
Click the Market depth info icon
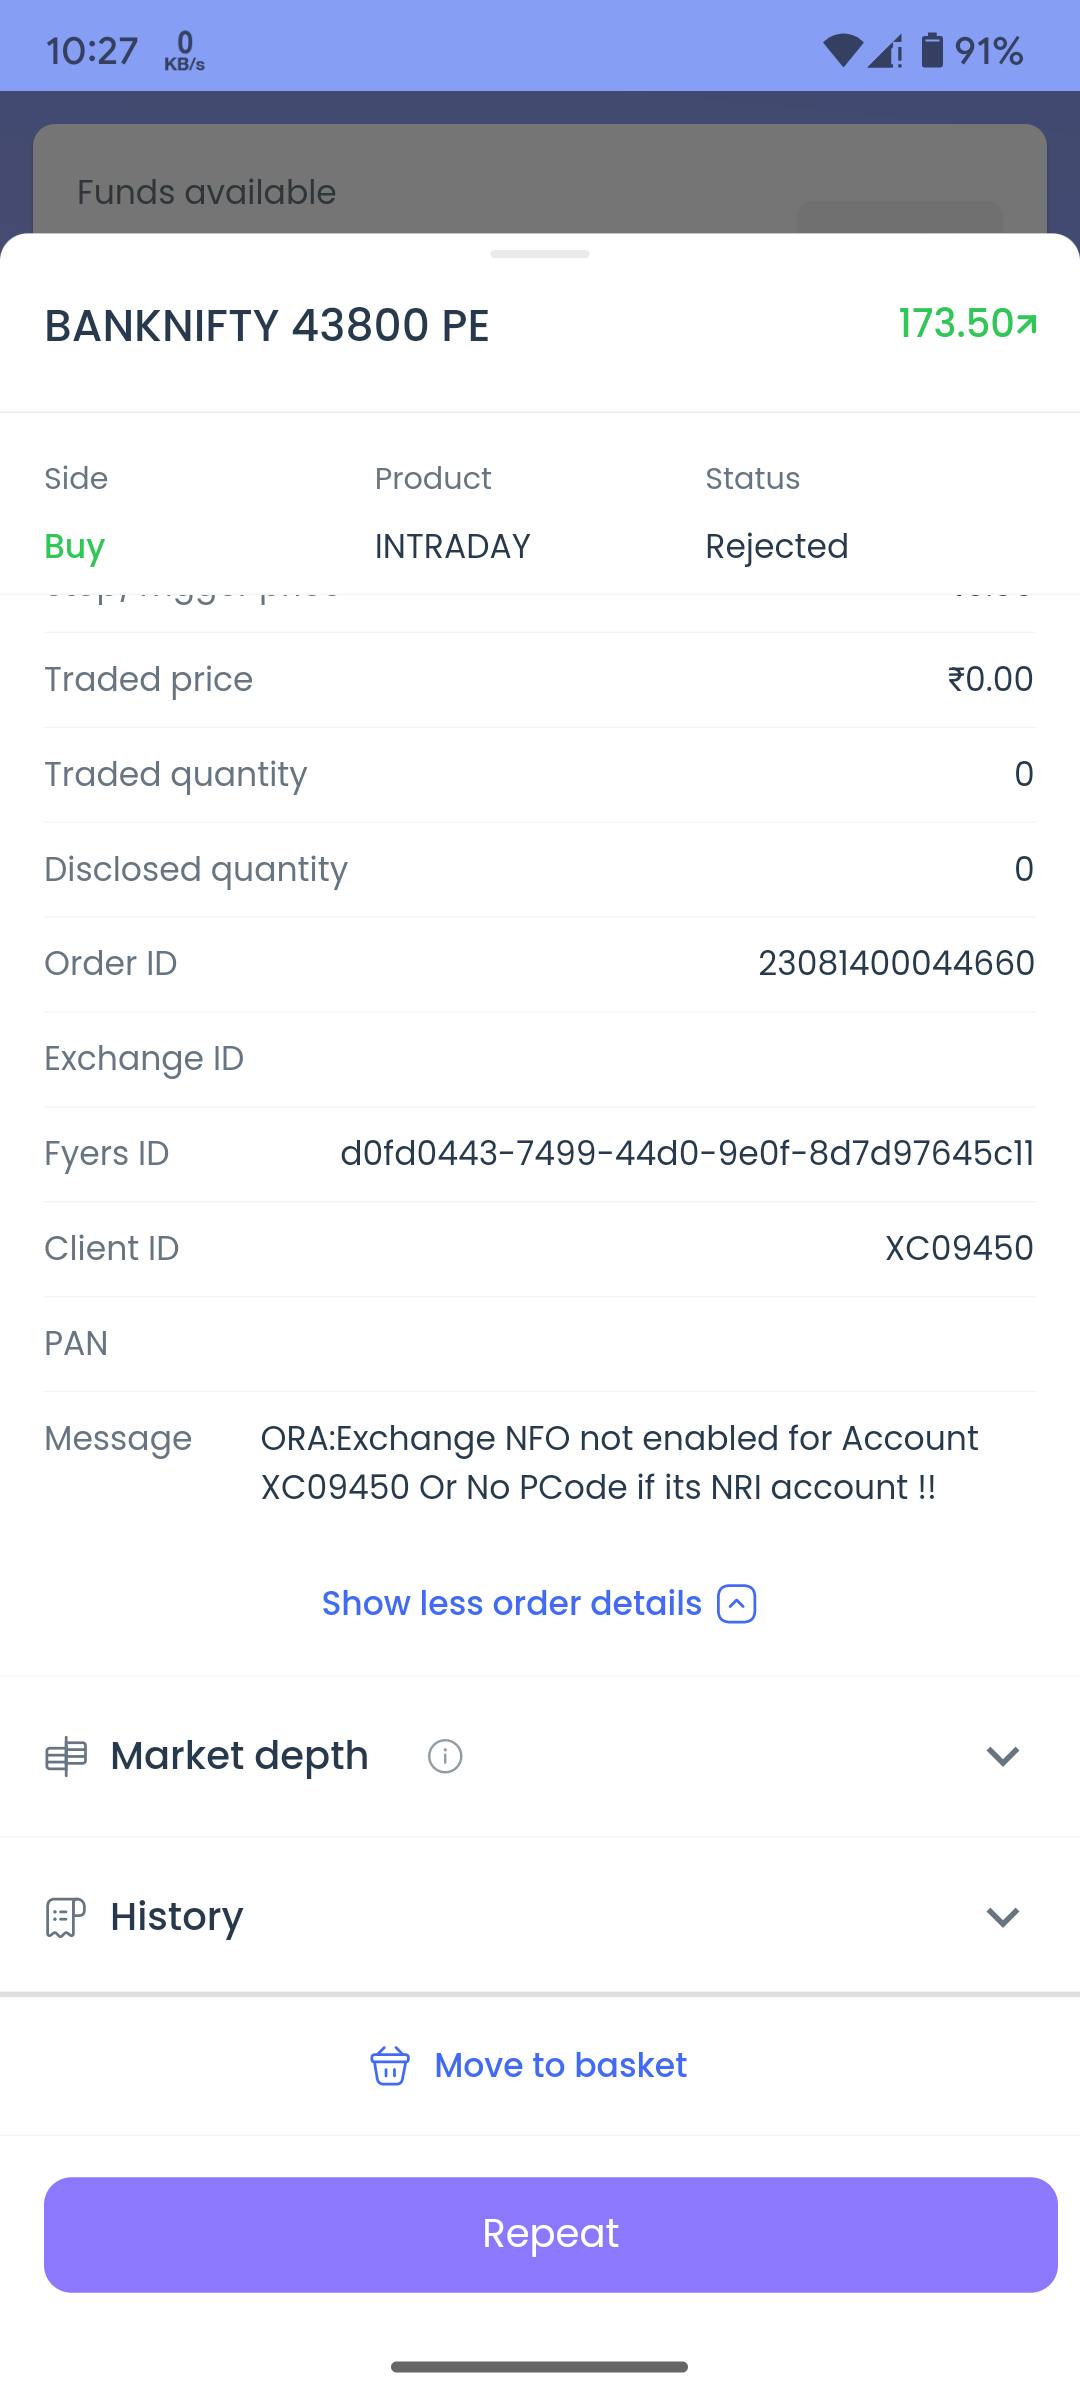(445, 1756)
